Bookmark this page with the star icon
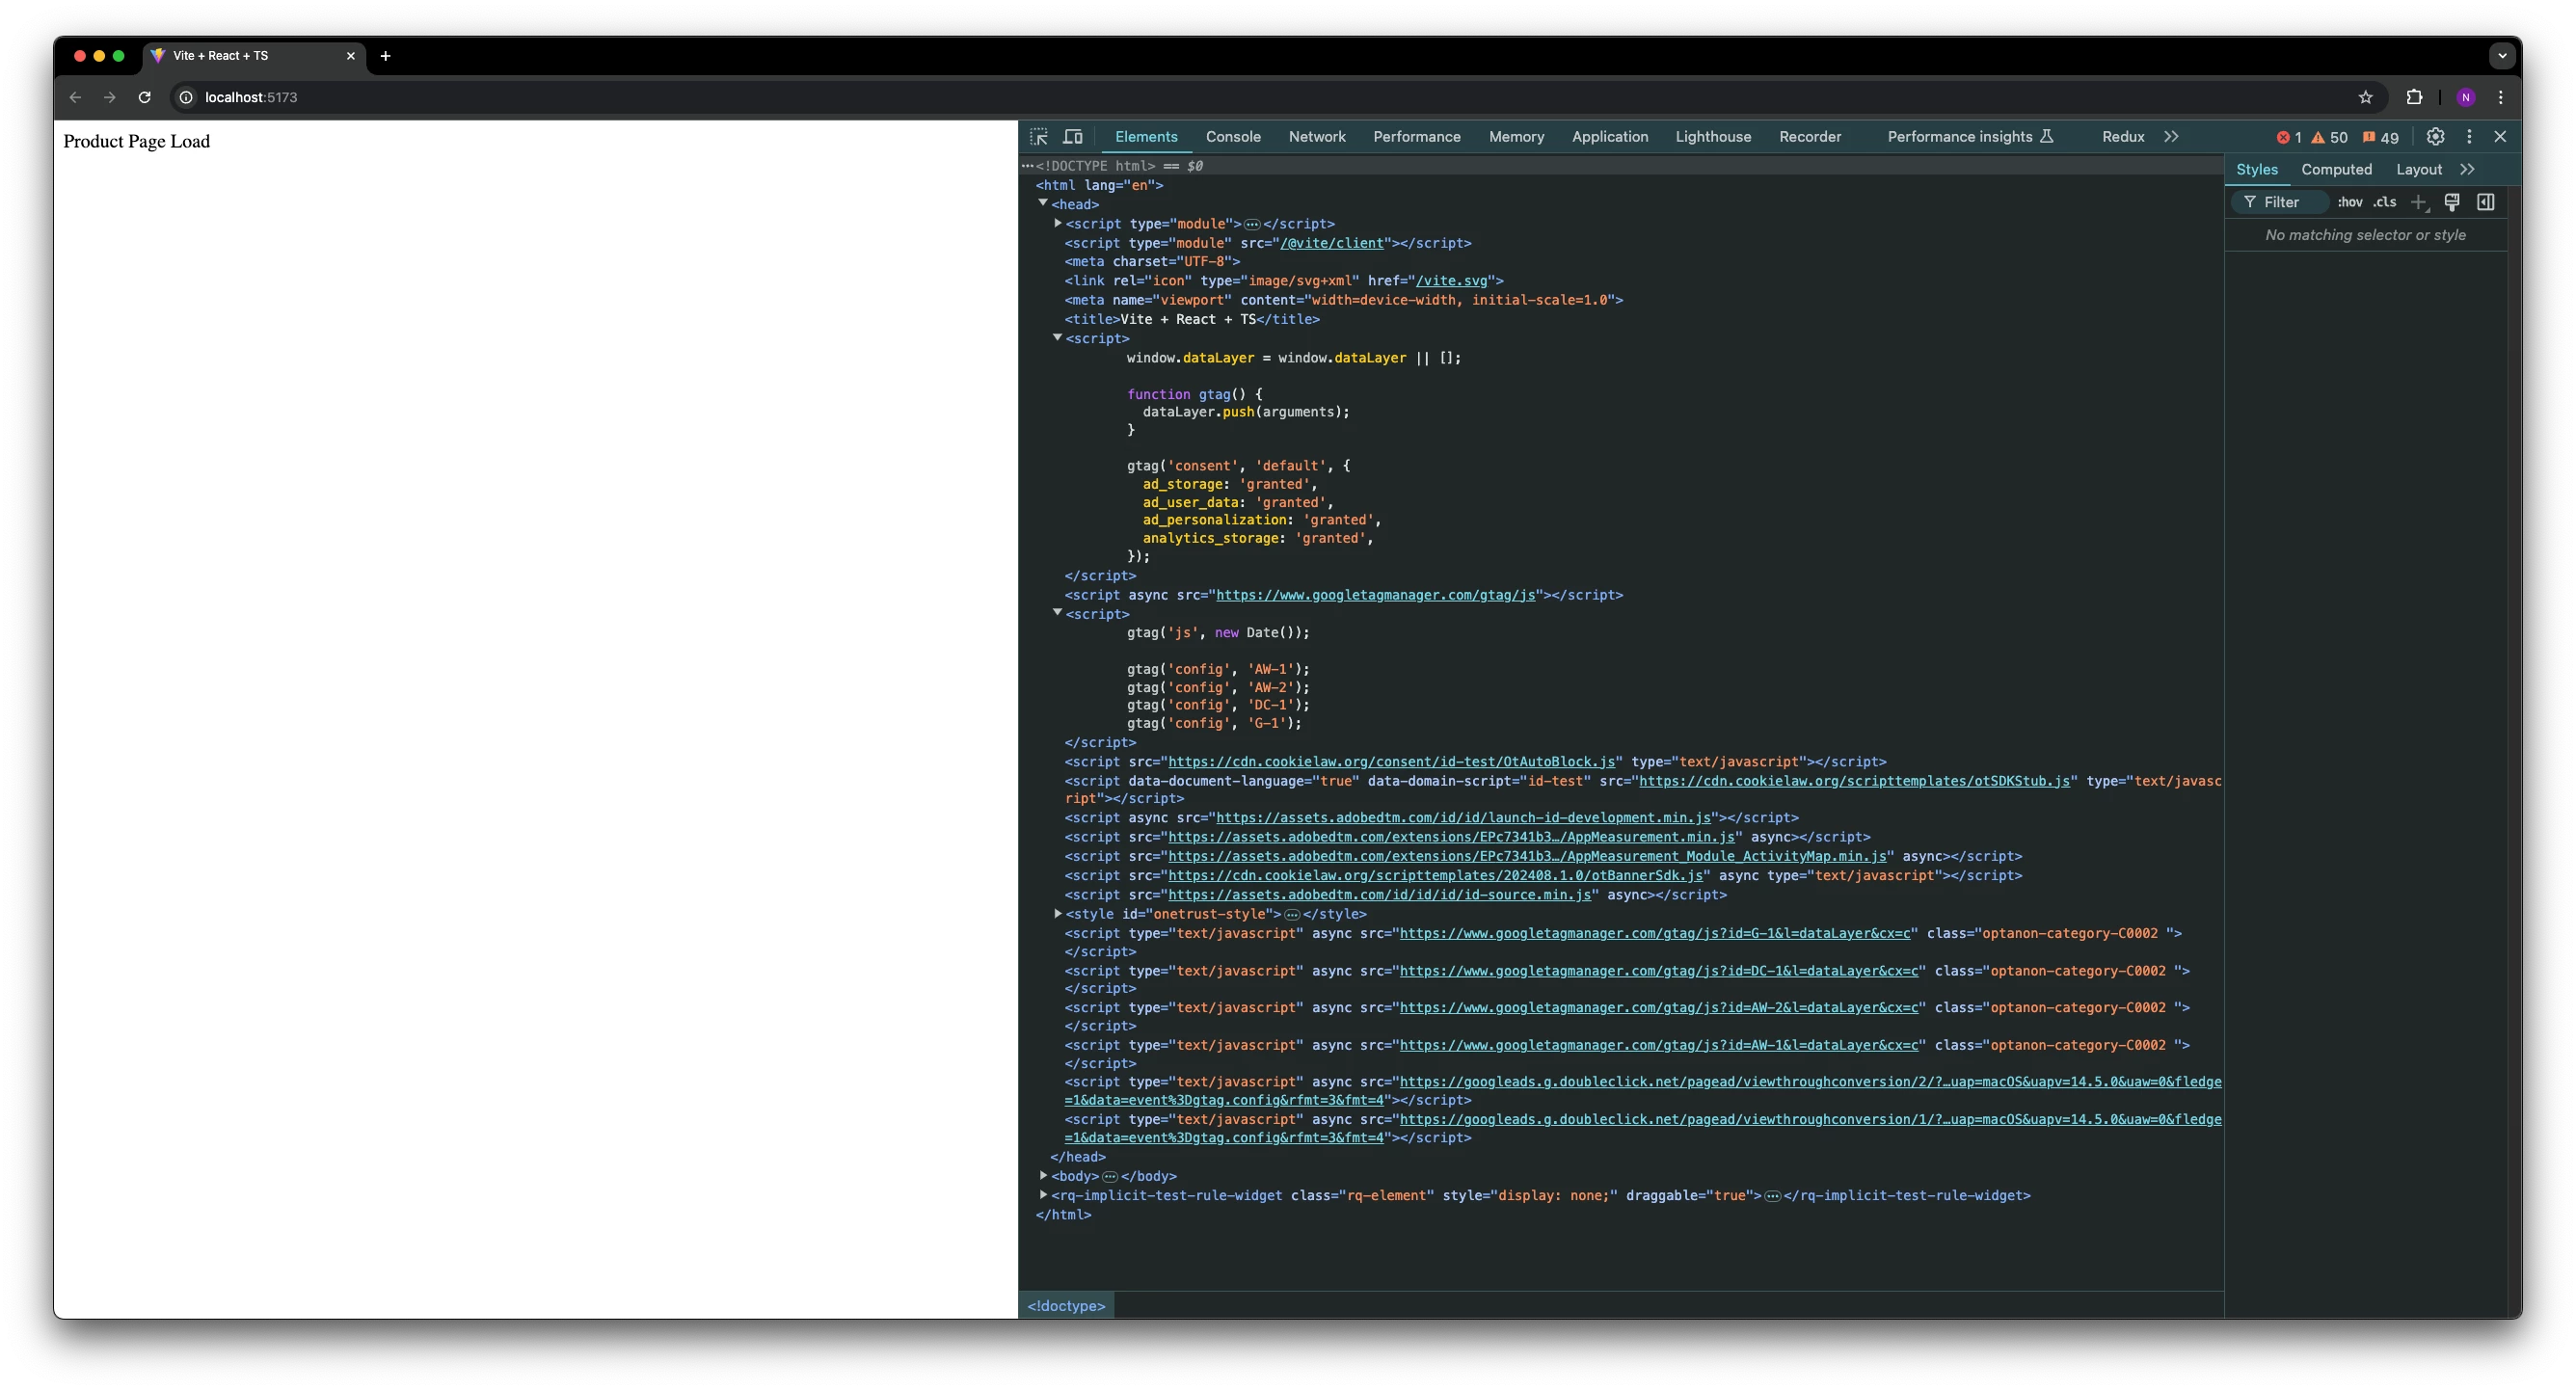2576x1390 pixels. pyautogui.click(x=2365, y=97)
